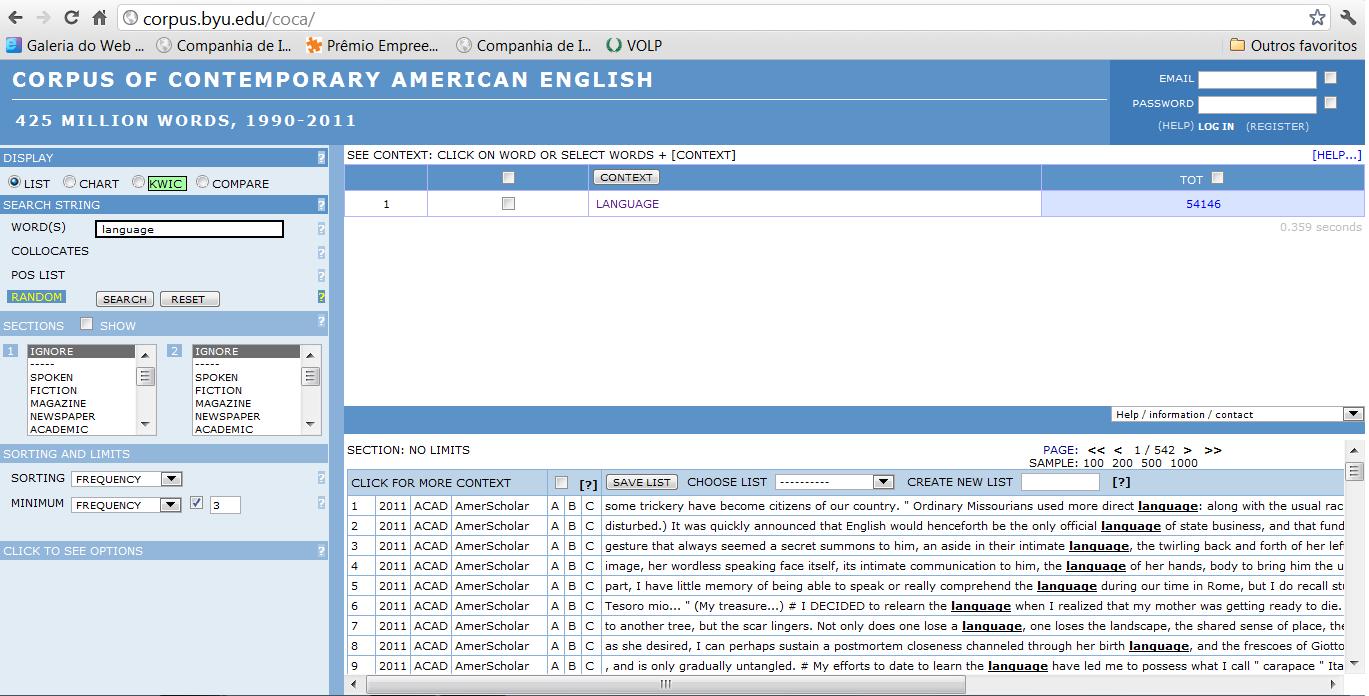This screenshot has height=696, width=1369.
Task: Click the LOG IN link
Action: pyautogui.click(x=1216, y=127)
